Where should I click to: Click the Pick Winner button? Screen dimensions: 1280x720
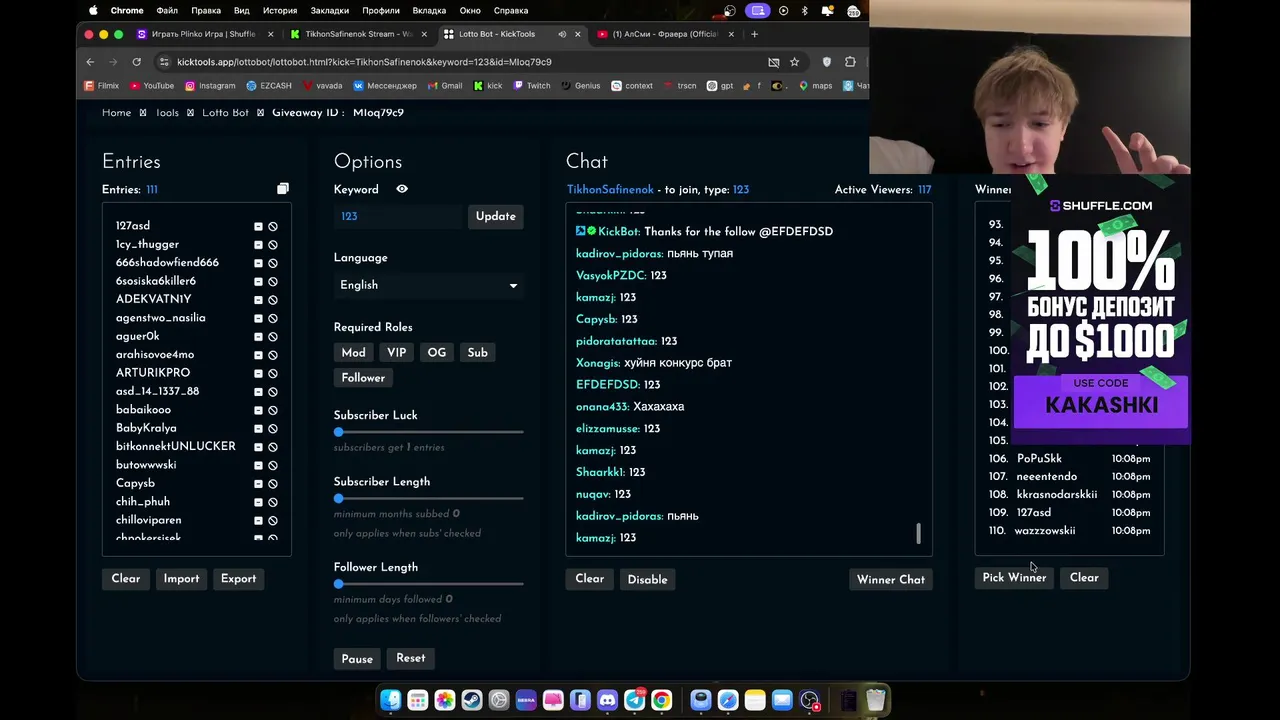[1014, 578]
